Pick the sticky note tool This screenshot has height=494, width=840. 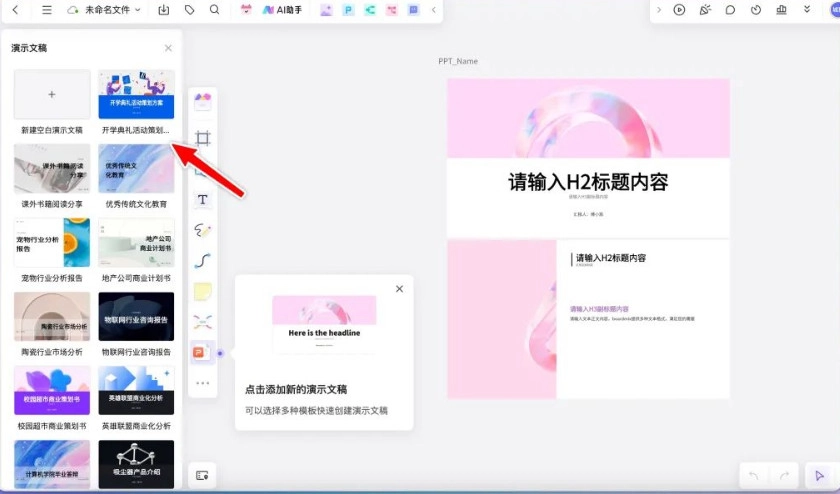203,292
